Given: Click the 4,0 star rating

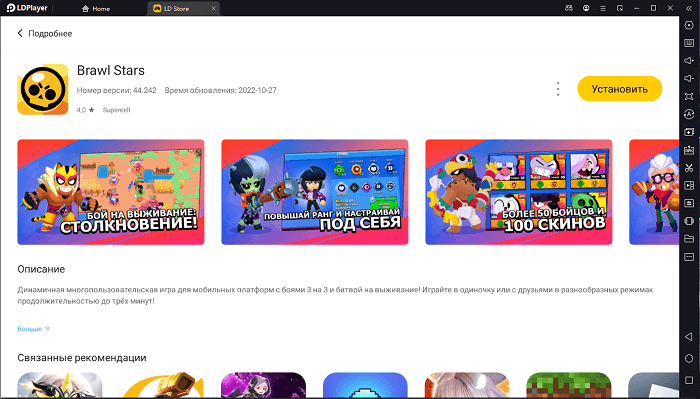Looking at the screenshot, I should coord(85,110).
